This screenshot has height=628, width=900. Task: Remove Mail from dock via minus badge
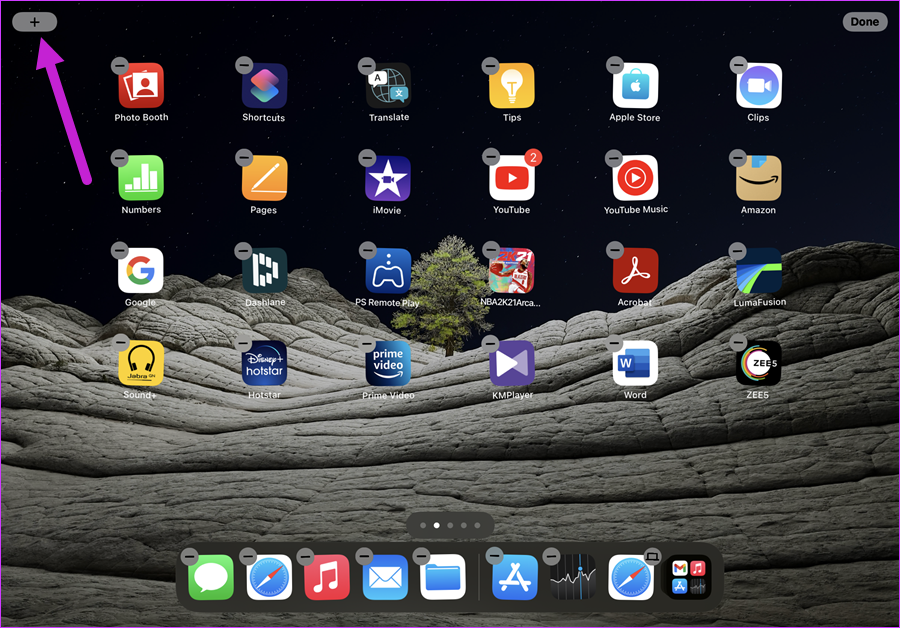pos(364,556)
